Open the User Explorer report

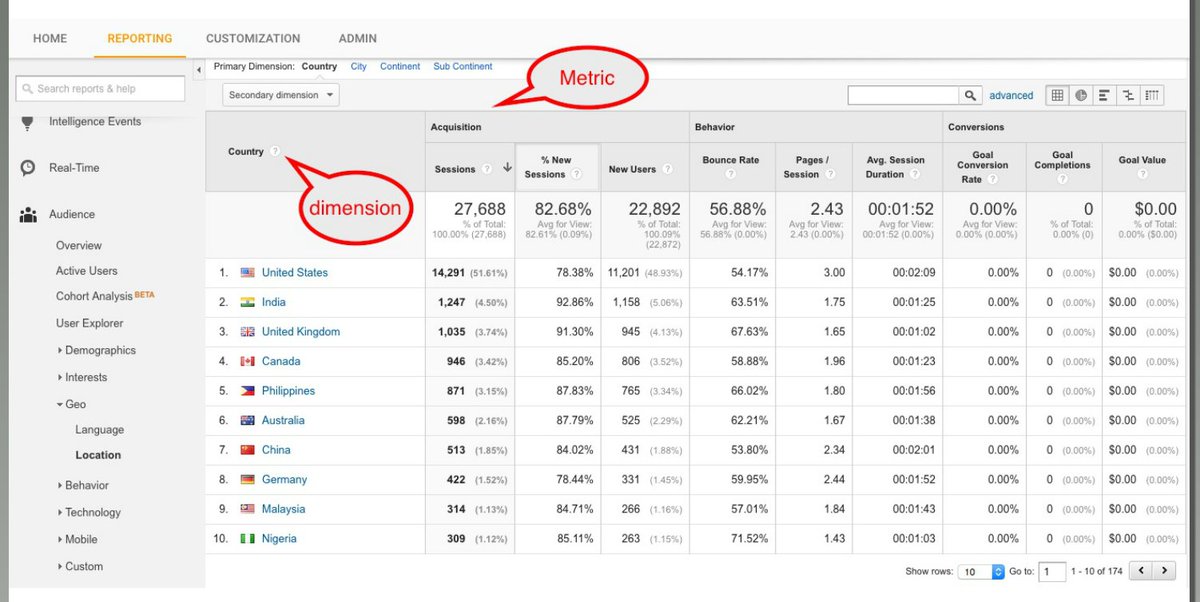pos(90,323)
